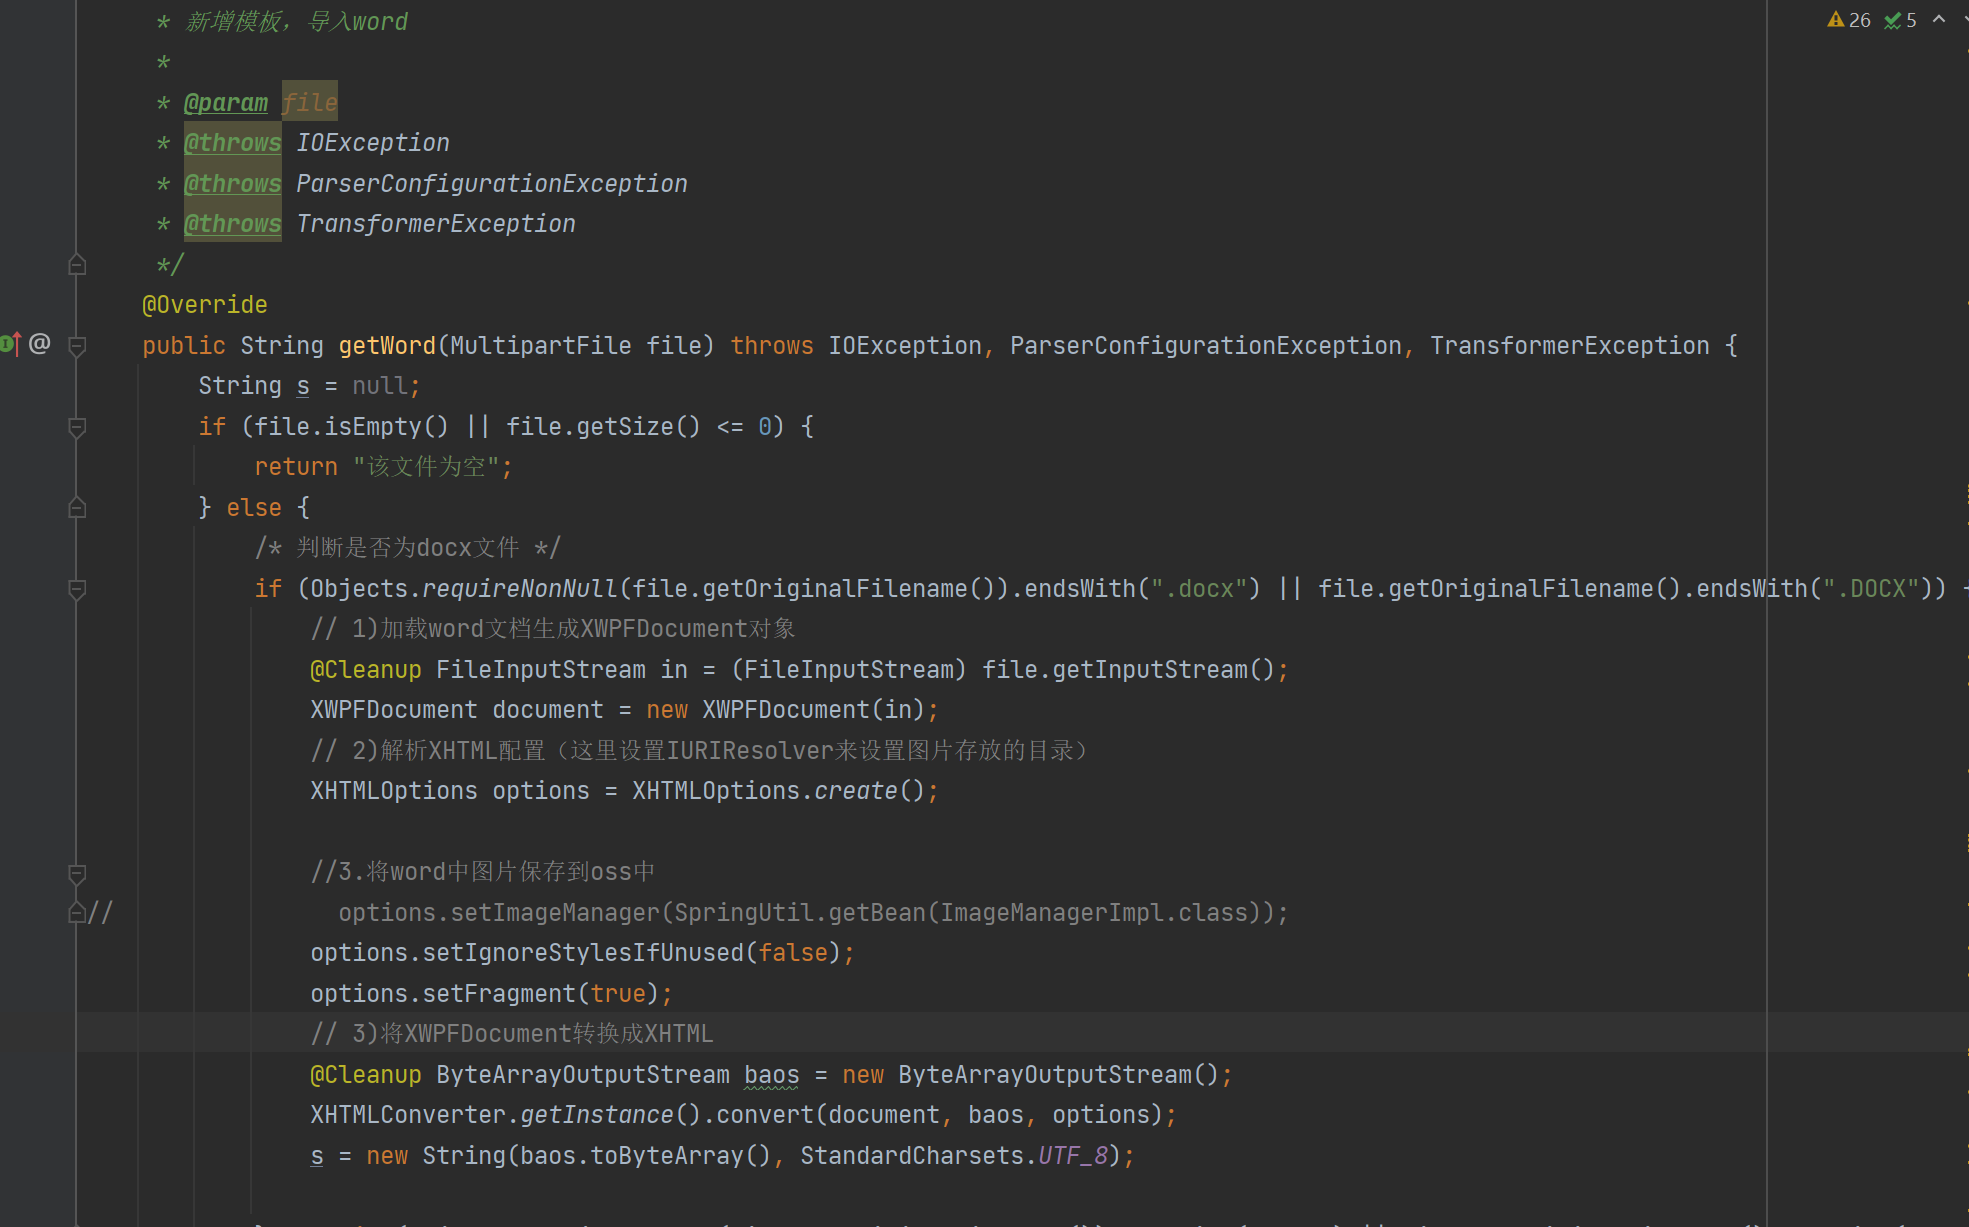Fold the //3 word image comment block
The image size is (1969, 1227).
click(77, 873)
